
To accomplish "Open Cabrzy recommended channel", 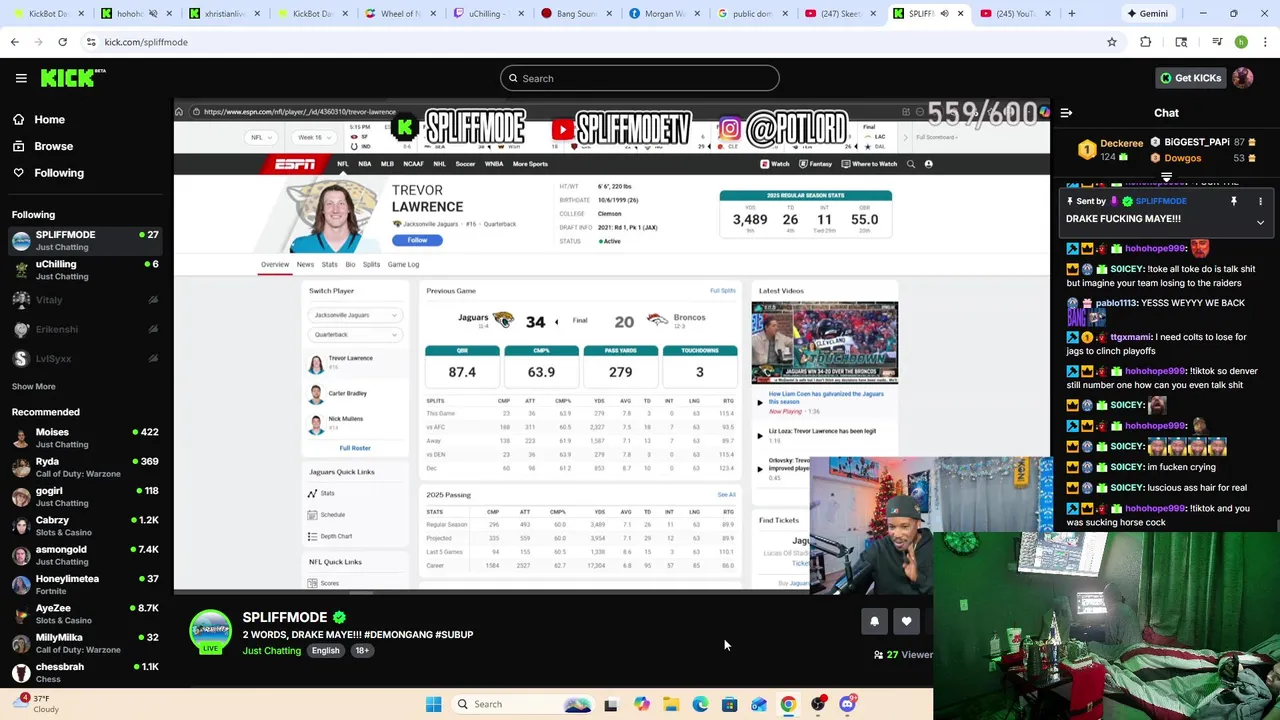I will pyautogui.click(x=86, y=526).
